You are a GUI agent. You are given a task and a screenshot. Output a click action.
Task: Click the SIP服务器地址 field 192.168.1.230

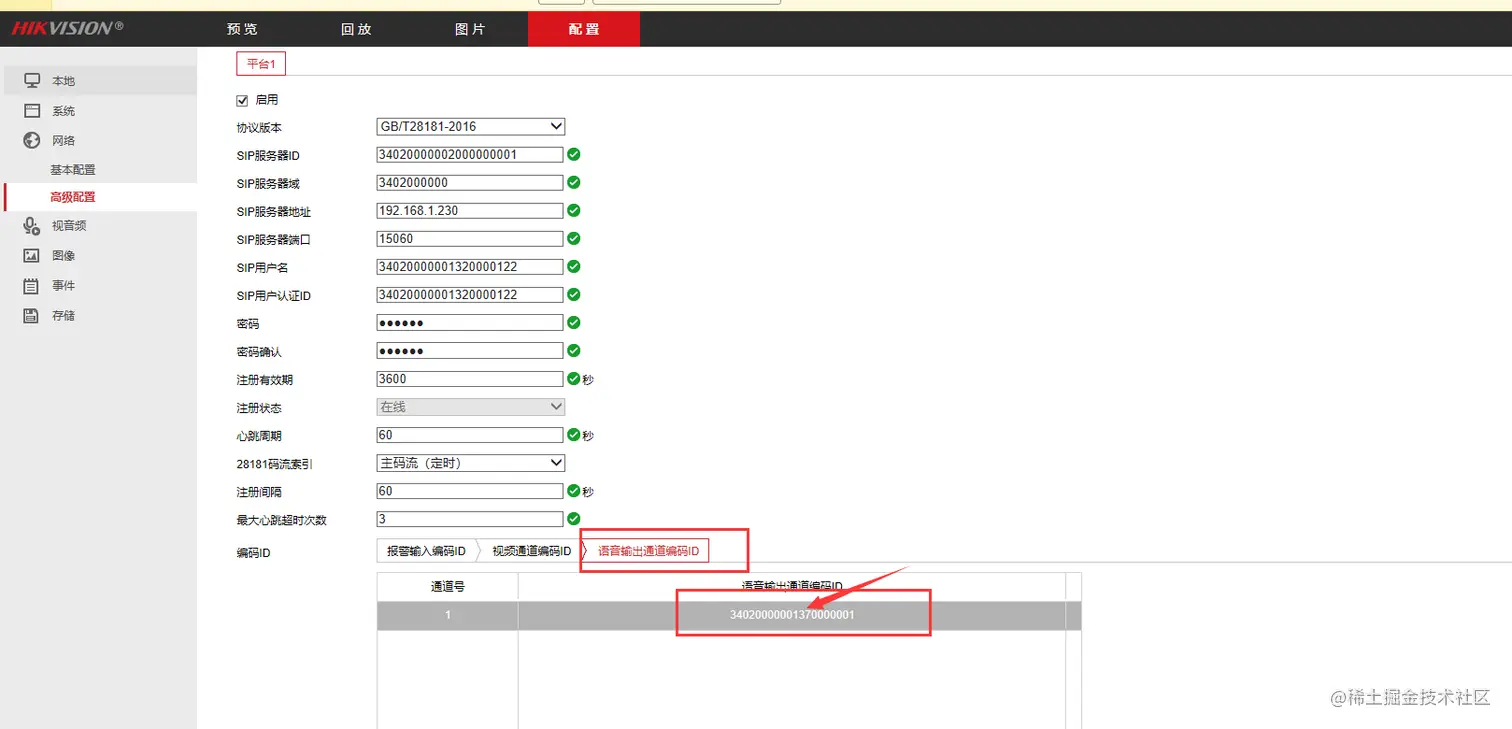[x=470, y=211]
